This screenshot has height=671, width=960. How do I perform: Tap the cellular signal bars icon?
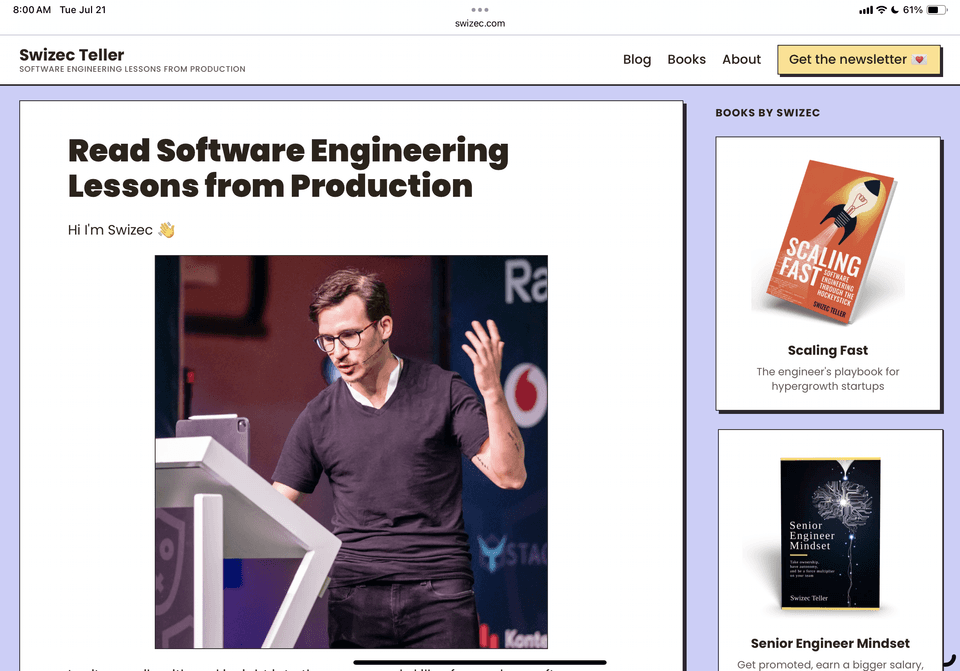click(866, 10)
